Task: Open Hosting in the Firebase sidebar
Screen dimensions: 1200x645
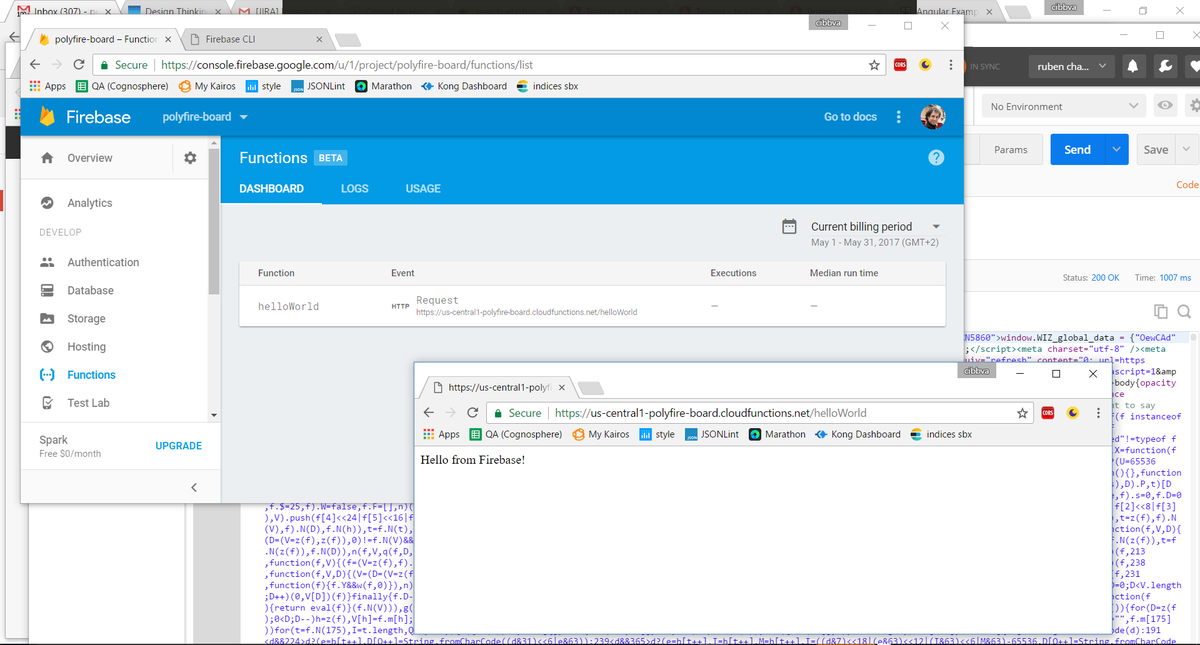Action: (86, 346)
